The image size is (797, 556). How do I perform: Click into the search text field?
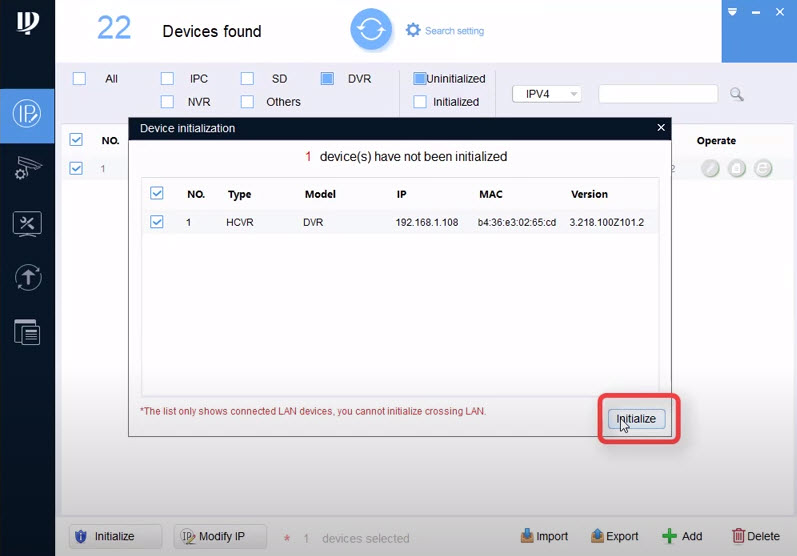pyautogui.click(x=657, y=94)
